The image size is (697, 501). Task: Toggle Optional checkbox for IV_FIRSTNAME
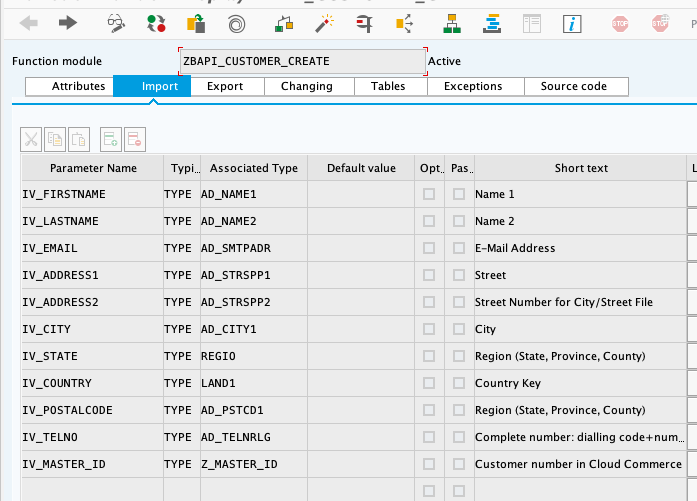click(x=429, y=194)
